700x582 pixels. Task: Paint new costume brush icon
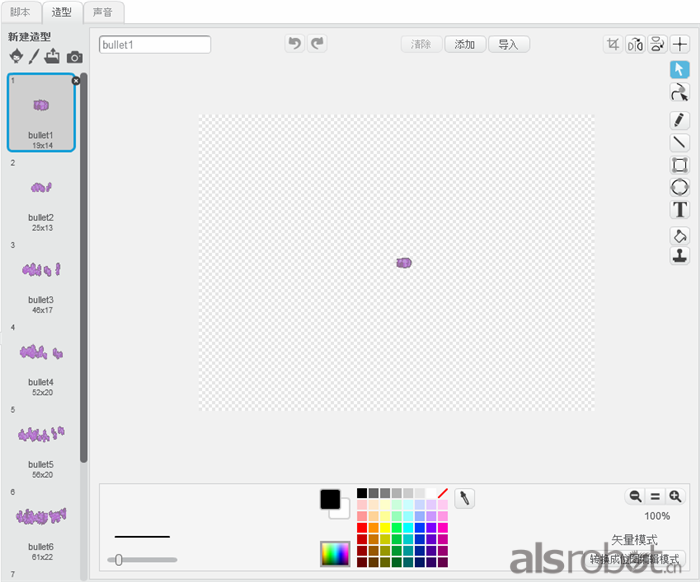click(x=34, y=56)
